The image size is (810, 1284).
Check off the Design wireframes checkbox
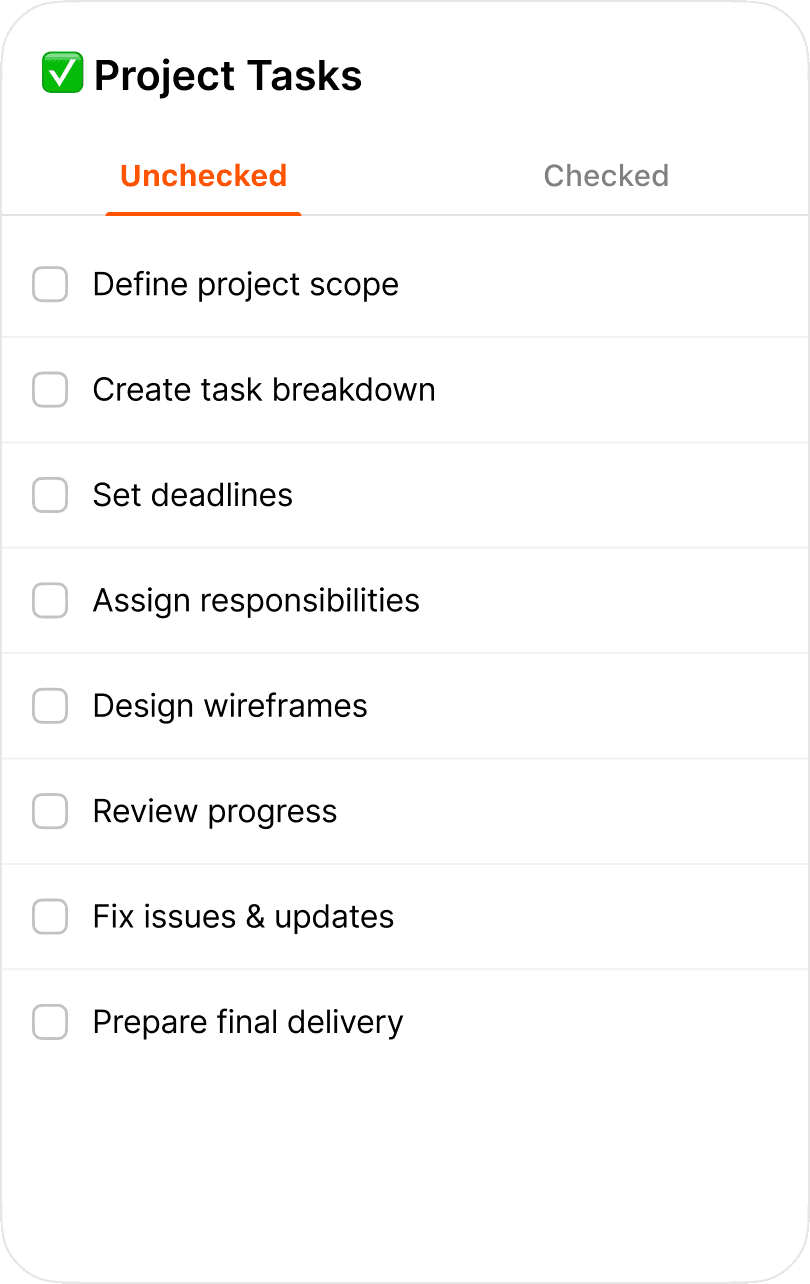[50, 706]
